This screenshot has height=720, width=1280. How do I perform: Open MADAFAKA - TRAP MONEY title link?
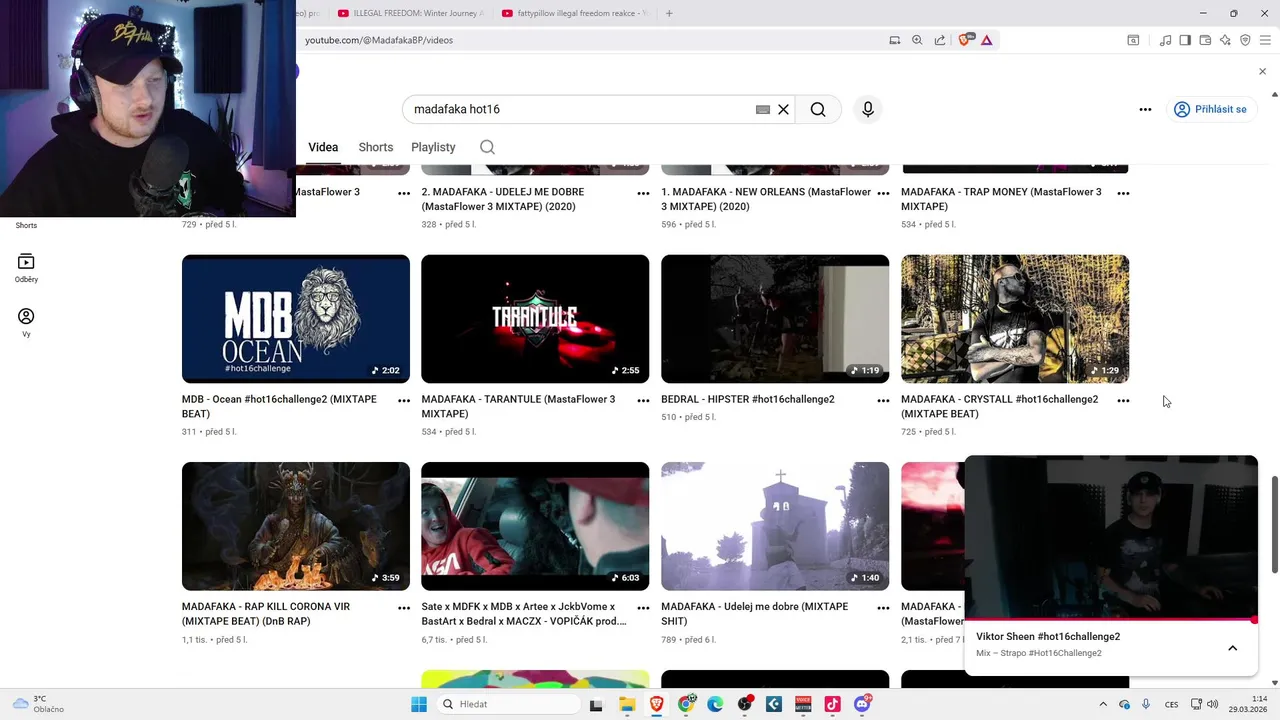(1001, 199)
